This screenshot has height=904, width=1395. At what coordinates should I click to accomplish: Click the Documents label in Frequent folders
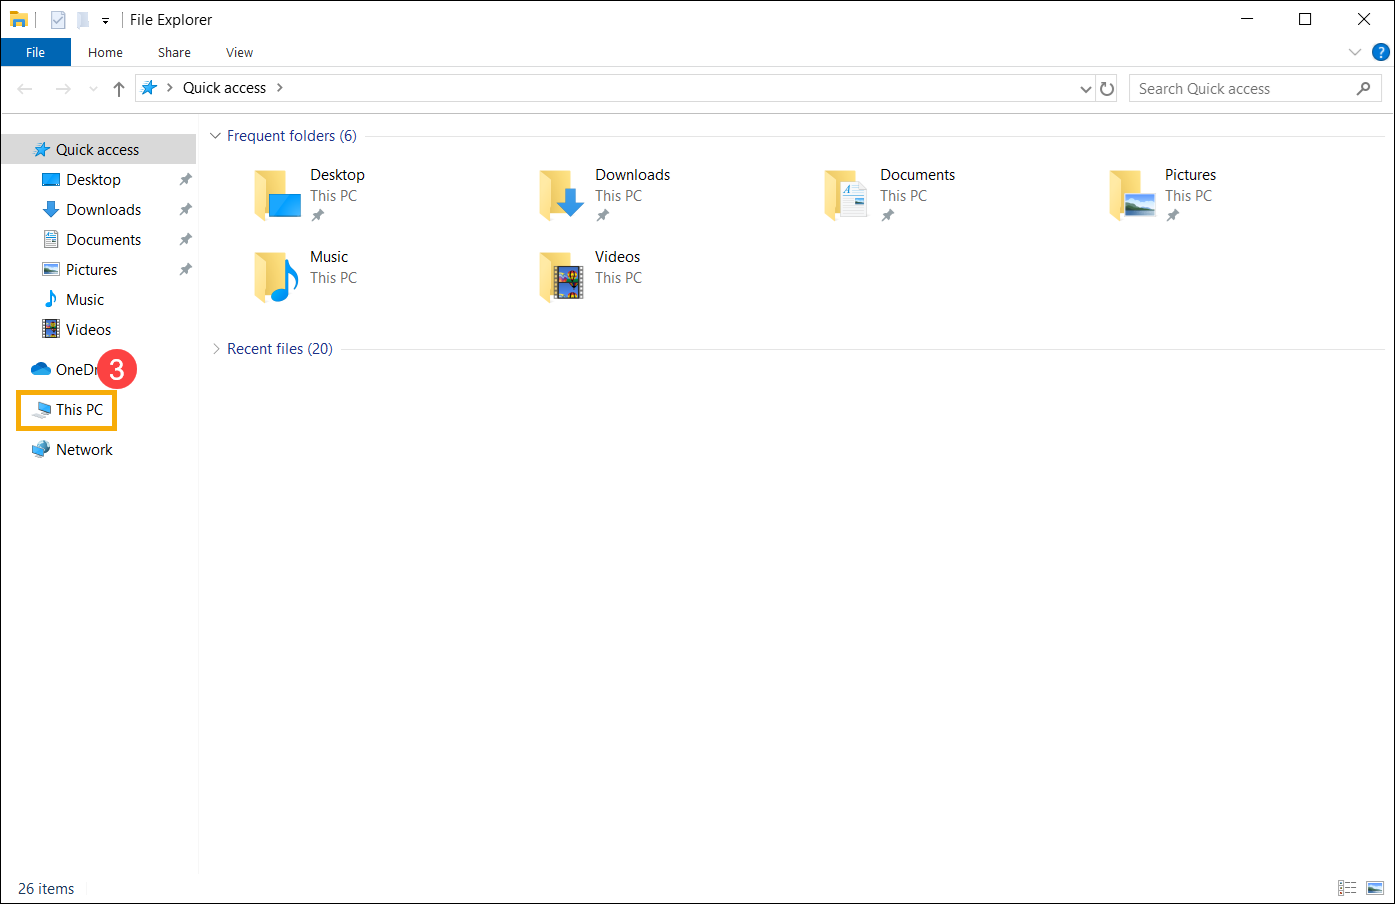pos(917,175)
